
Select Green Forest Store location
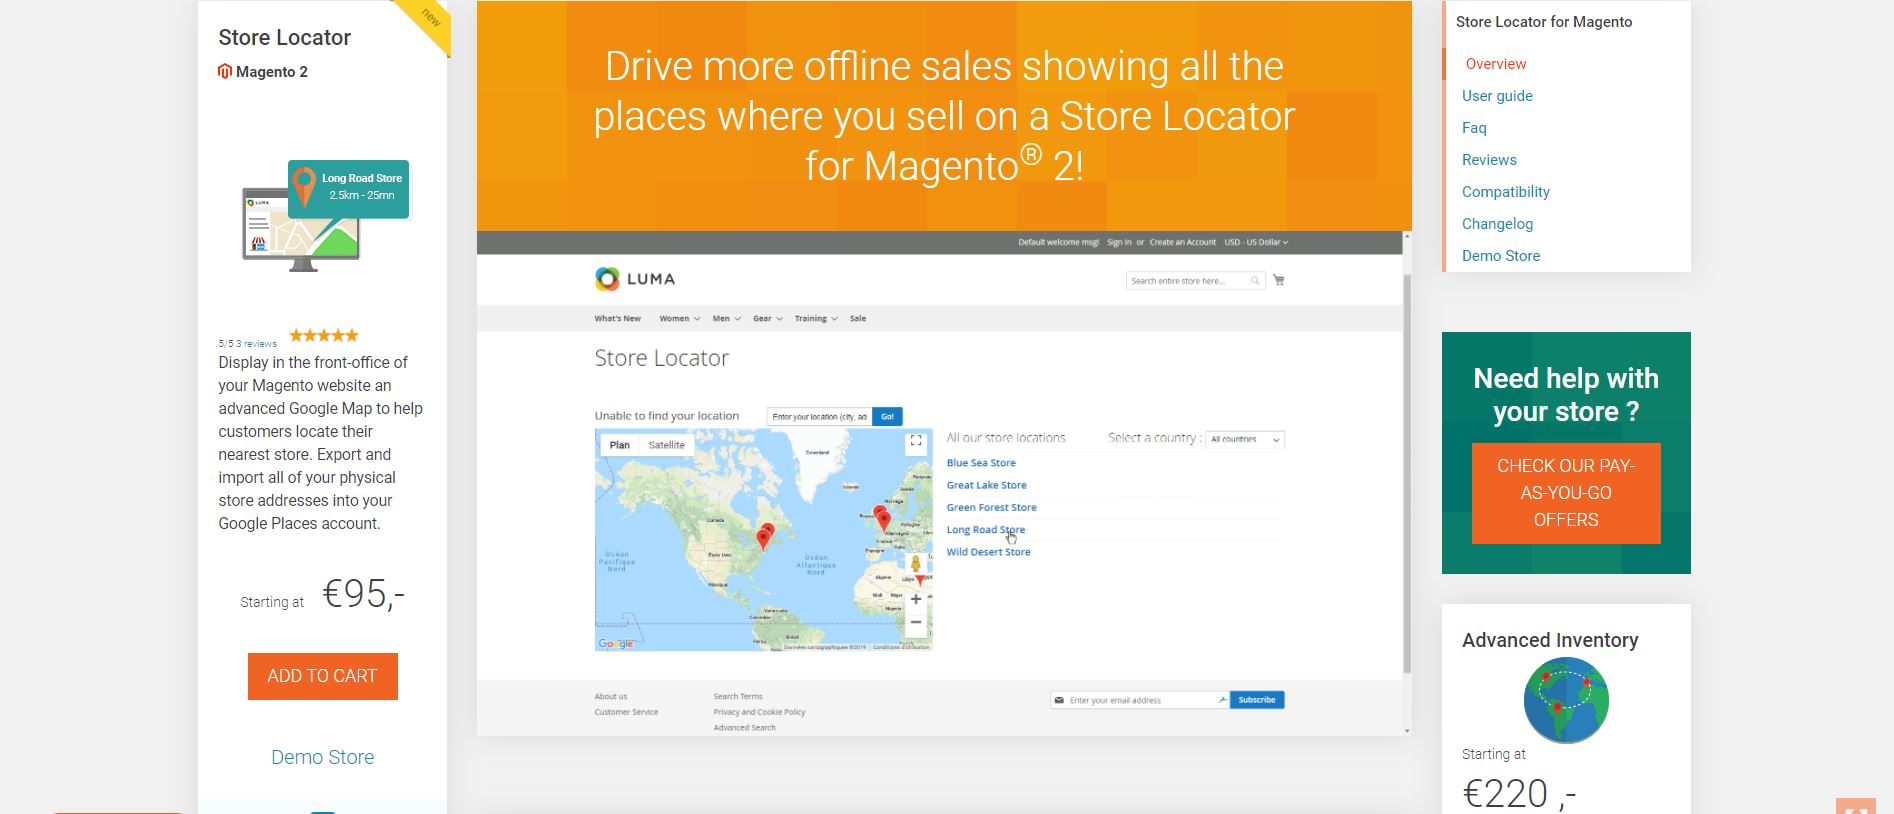(x=992, y=507)
